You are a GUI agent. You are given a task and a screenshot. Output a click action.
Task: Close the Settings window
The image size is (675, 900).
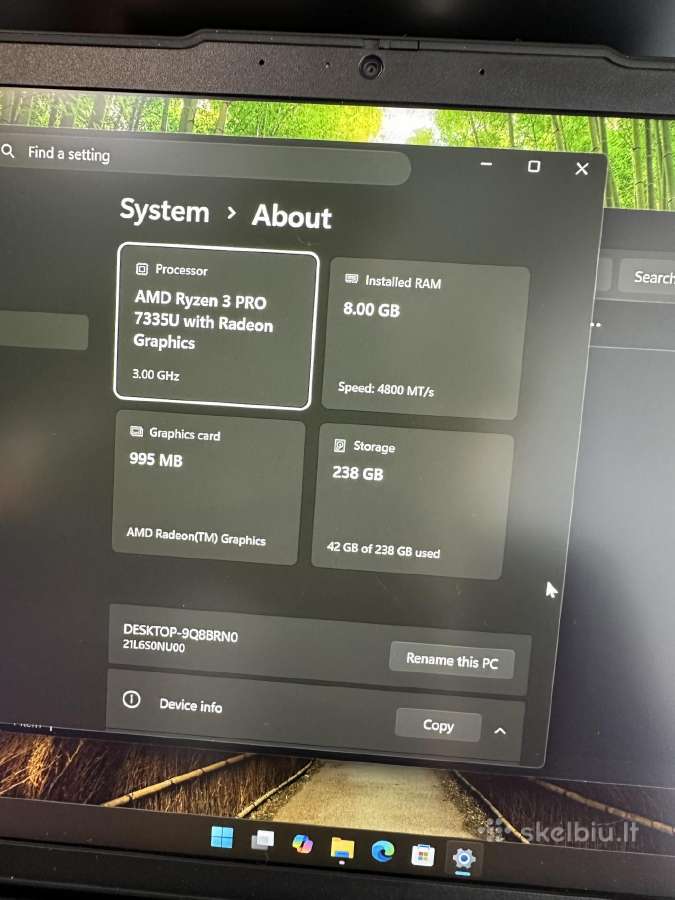tap(582, 169)
